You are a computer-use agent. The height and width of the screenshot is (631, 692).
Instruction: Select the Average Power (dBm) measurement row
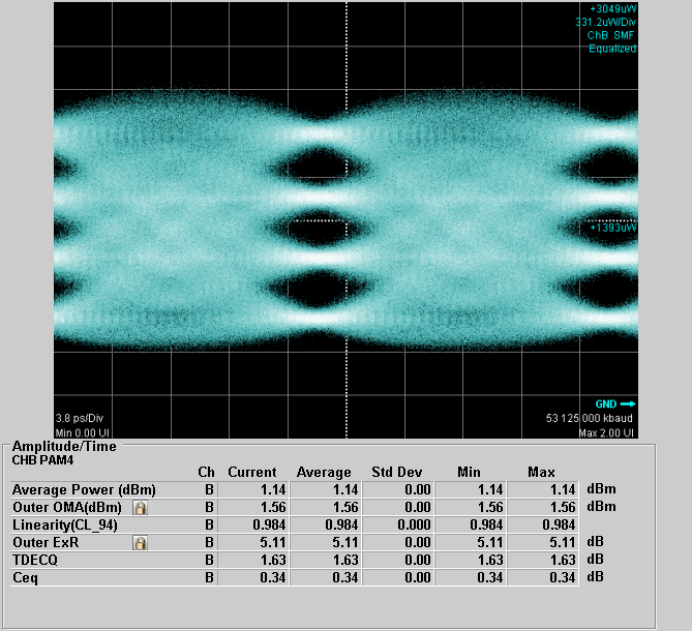click(x=83, y=490)
